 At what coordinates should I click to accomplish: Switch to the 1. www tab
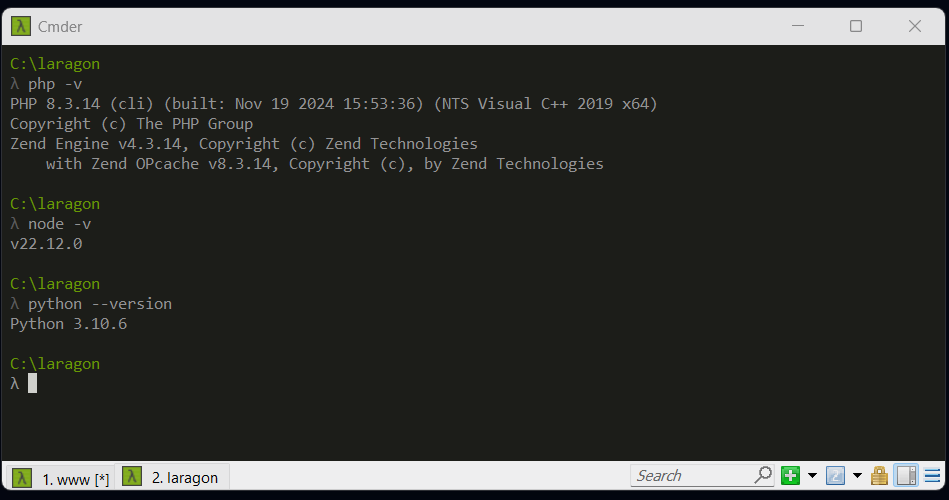click(60, 478)
